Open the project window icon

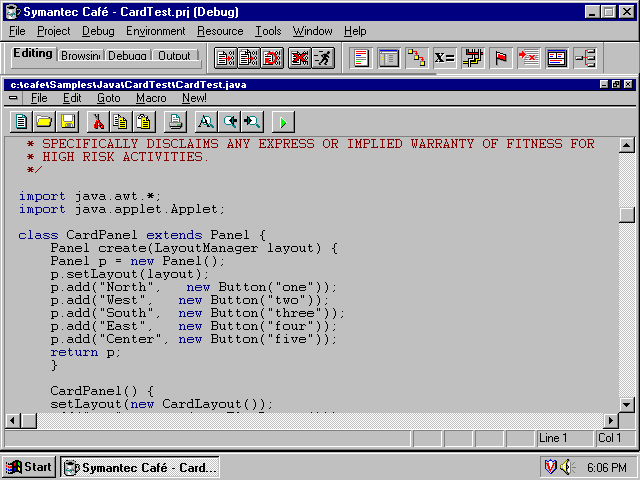389,58
